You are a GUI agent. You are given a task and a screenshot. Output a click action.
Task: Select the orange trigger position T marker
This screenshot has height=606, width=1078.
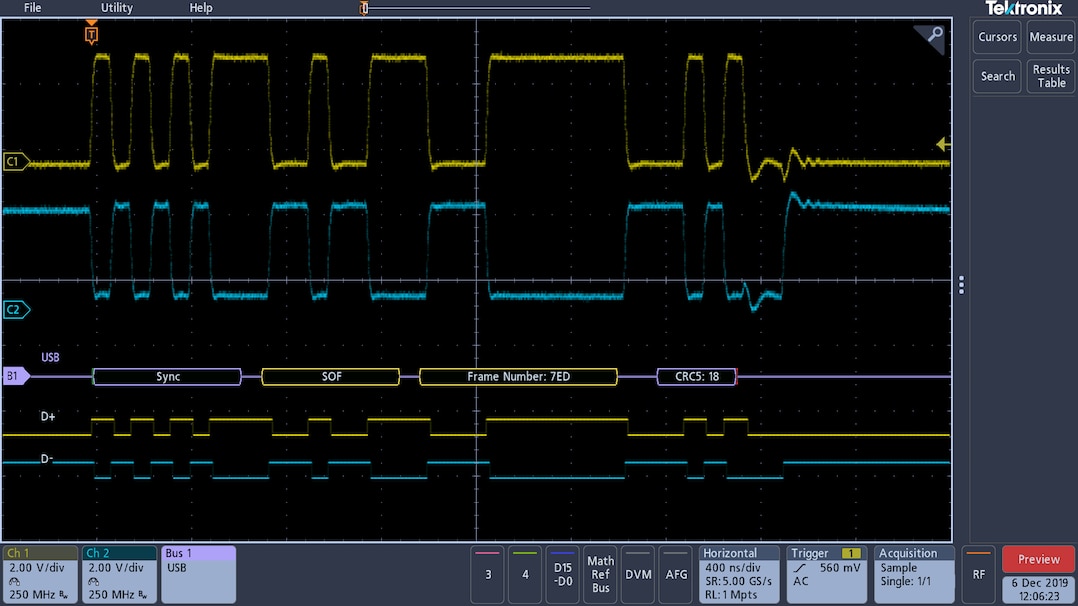point(92,35)
